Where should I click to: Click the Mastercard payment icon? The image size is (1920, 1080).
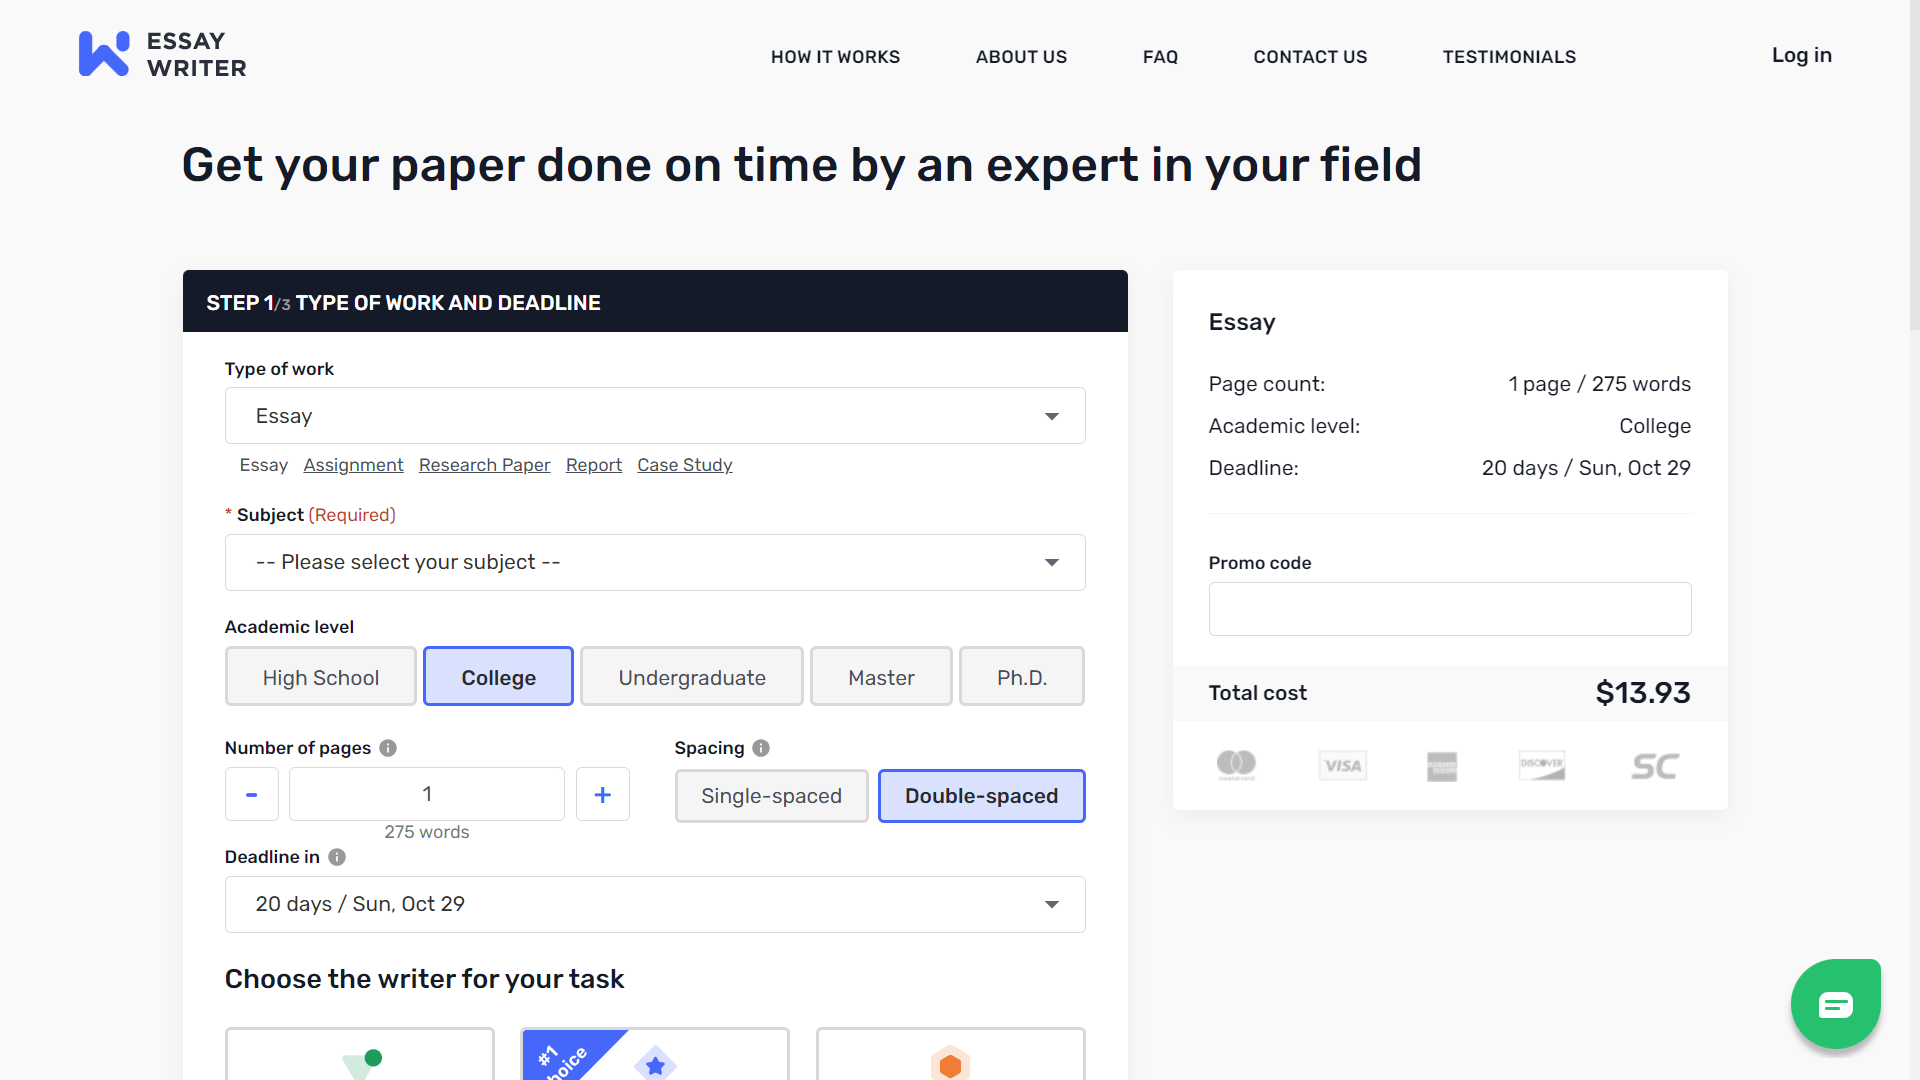1237,764
